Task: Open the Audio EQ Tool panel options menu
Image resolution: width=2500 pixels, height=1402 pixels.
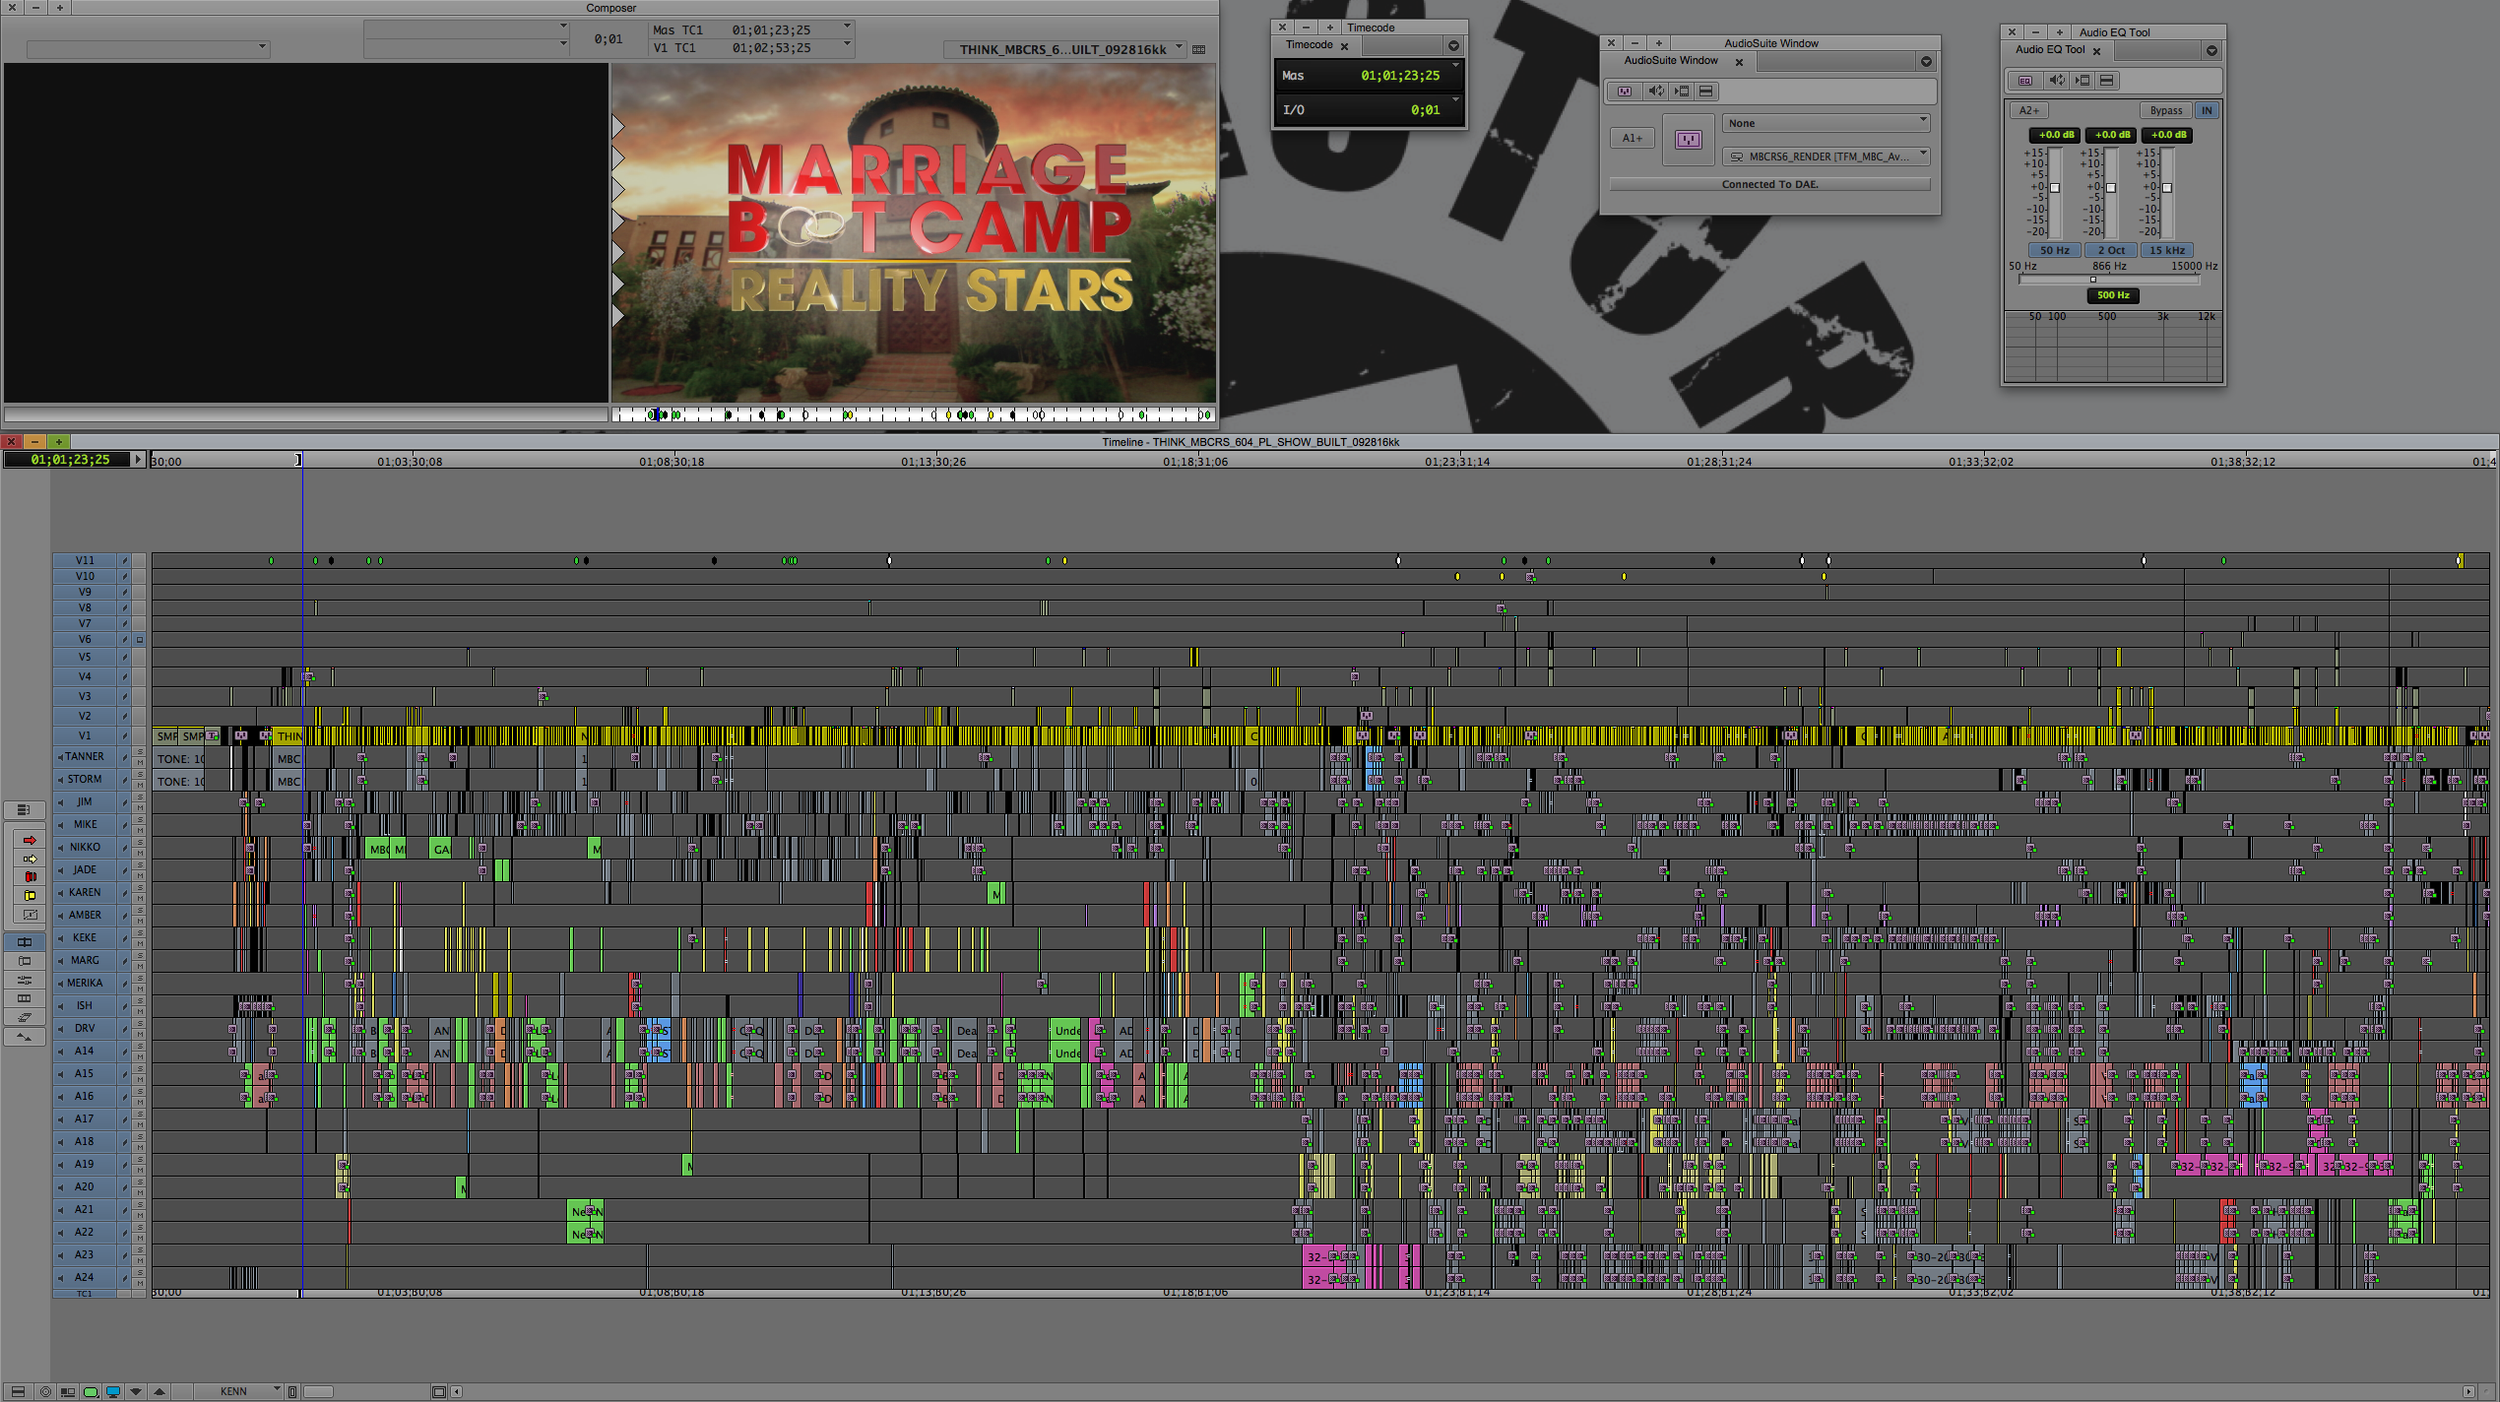Action: (x=2212, y=51)
